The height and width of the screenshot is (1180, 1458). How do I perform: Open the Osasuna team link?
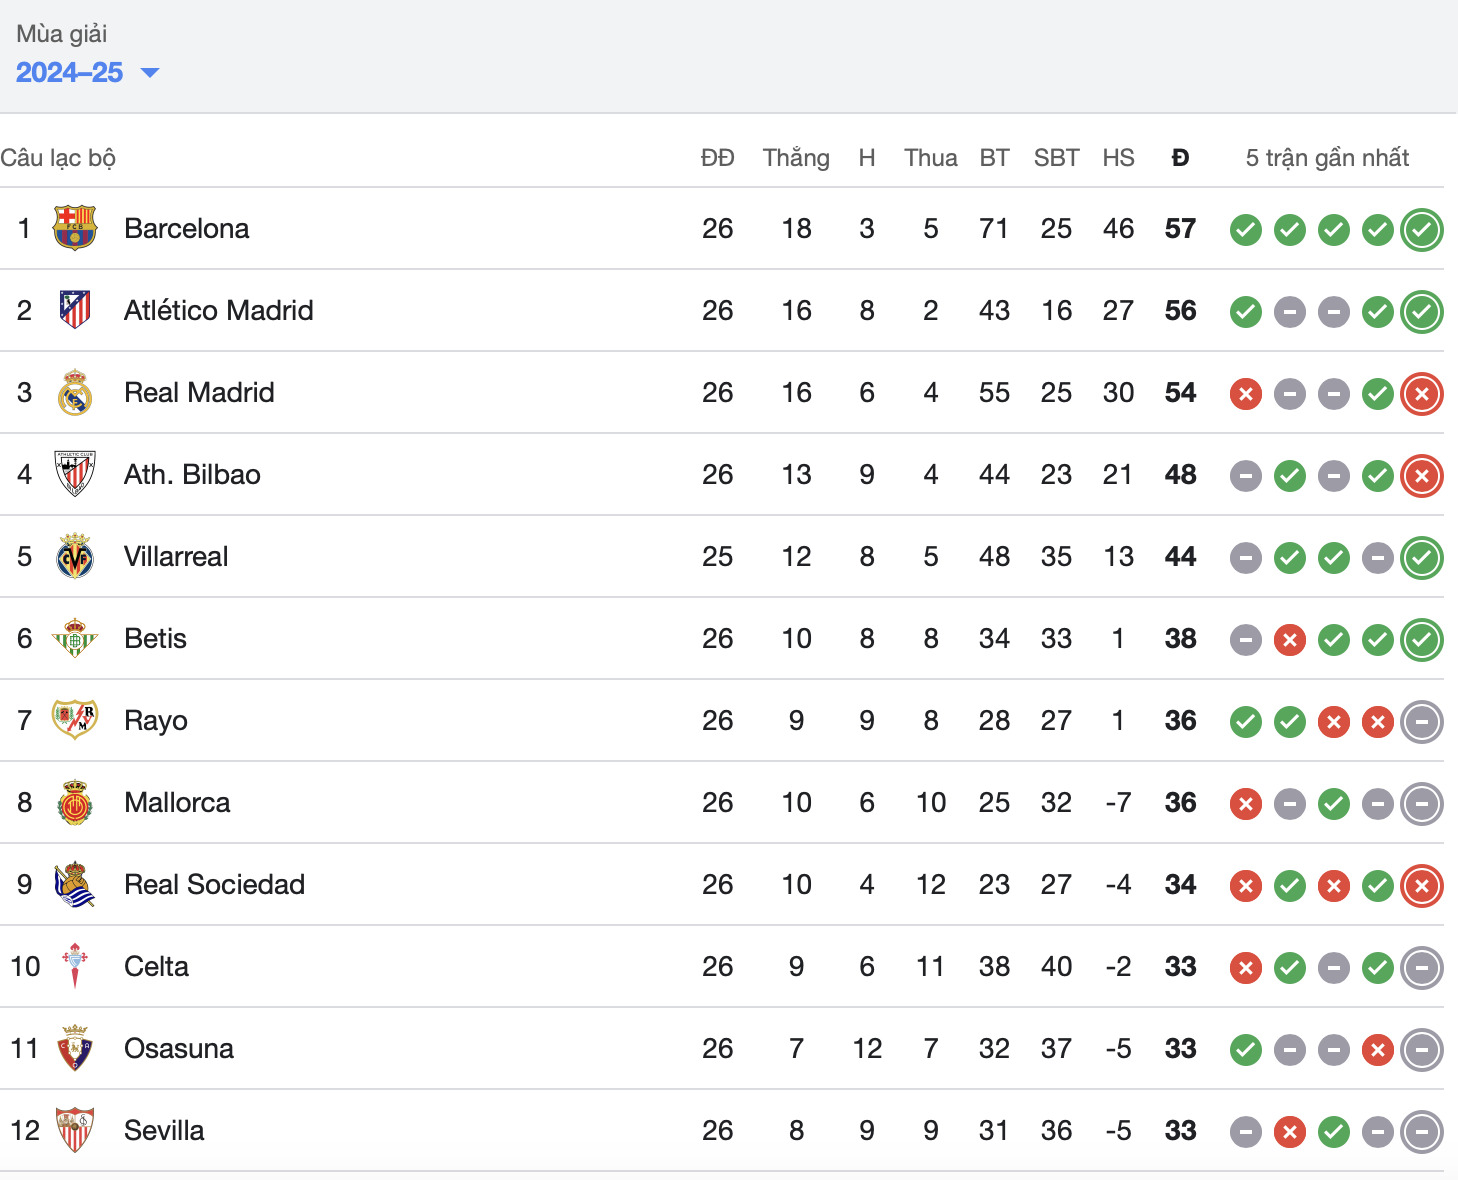[178, 1048]
